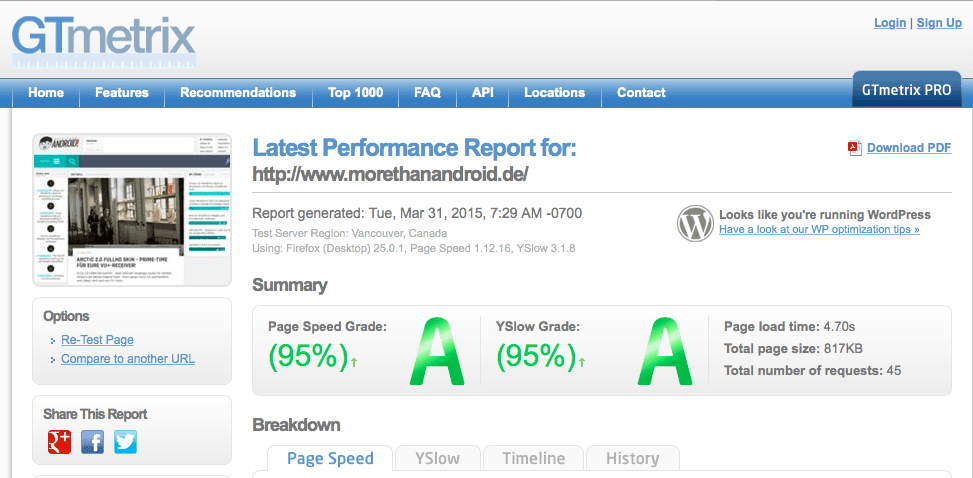Open the Download PDF link
973x478 pixels.
tap(908, 148)
